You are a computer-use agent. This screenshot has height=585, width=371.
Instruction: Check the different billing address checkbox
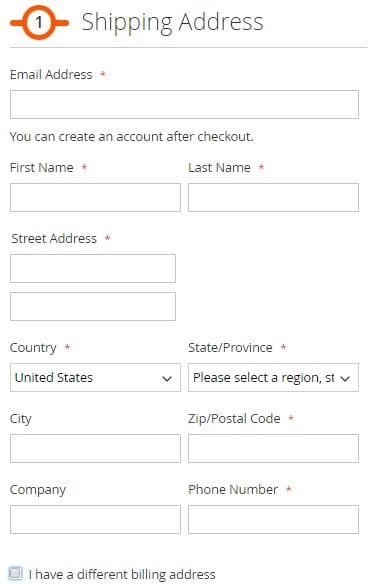15,573
